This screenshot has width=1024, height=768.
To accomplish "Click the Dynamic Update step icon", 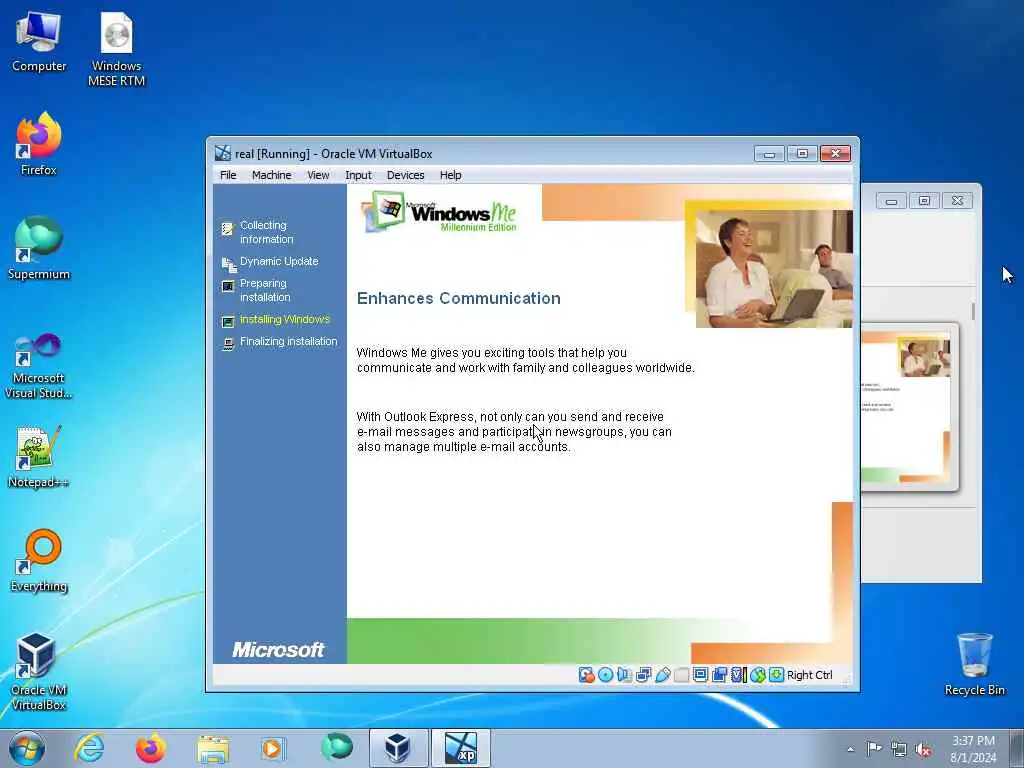I will (x=229, y=264).
